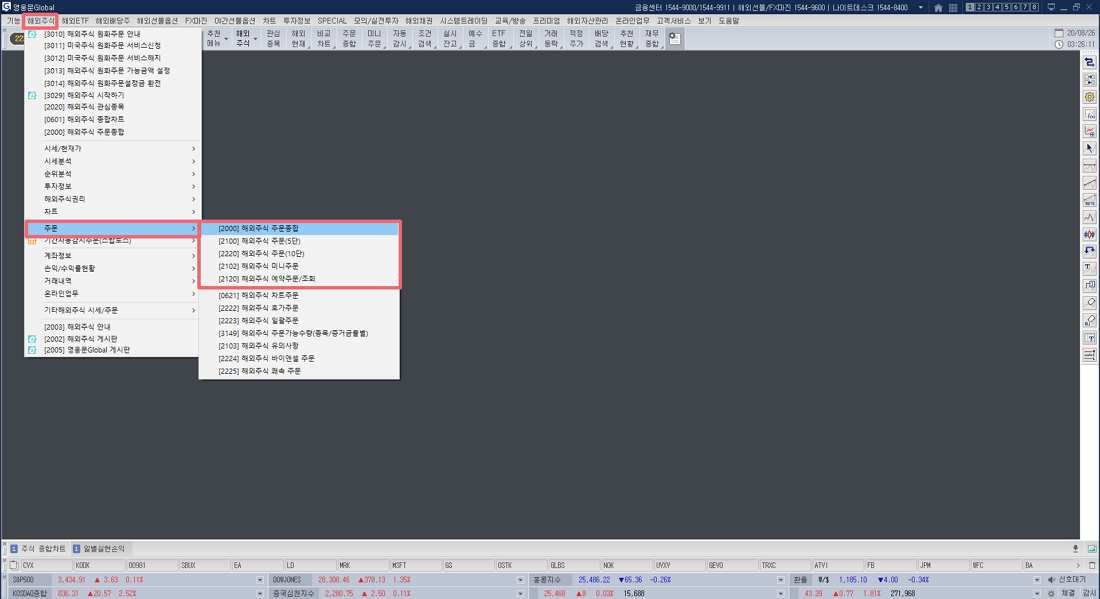
Task: Expand the 시세/현재가 submenu
Action: tap(112, 149)
